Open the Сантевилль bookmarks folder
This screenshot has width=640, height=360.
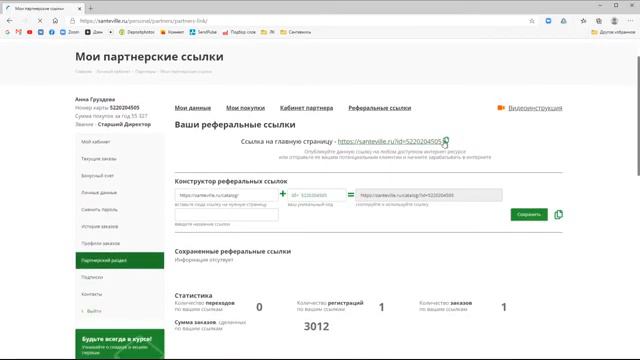pyautogui.click(x=296, y=32)
